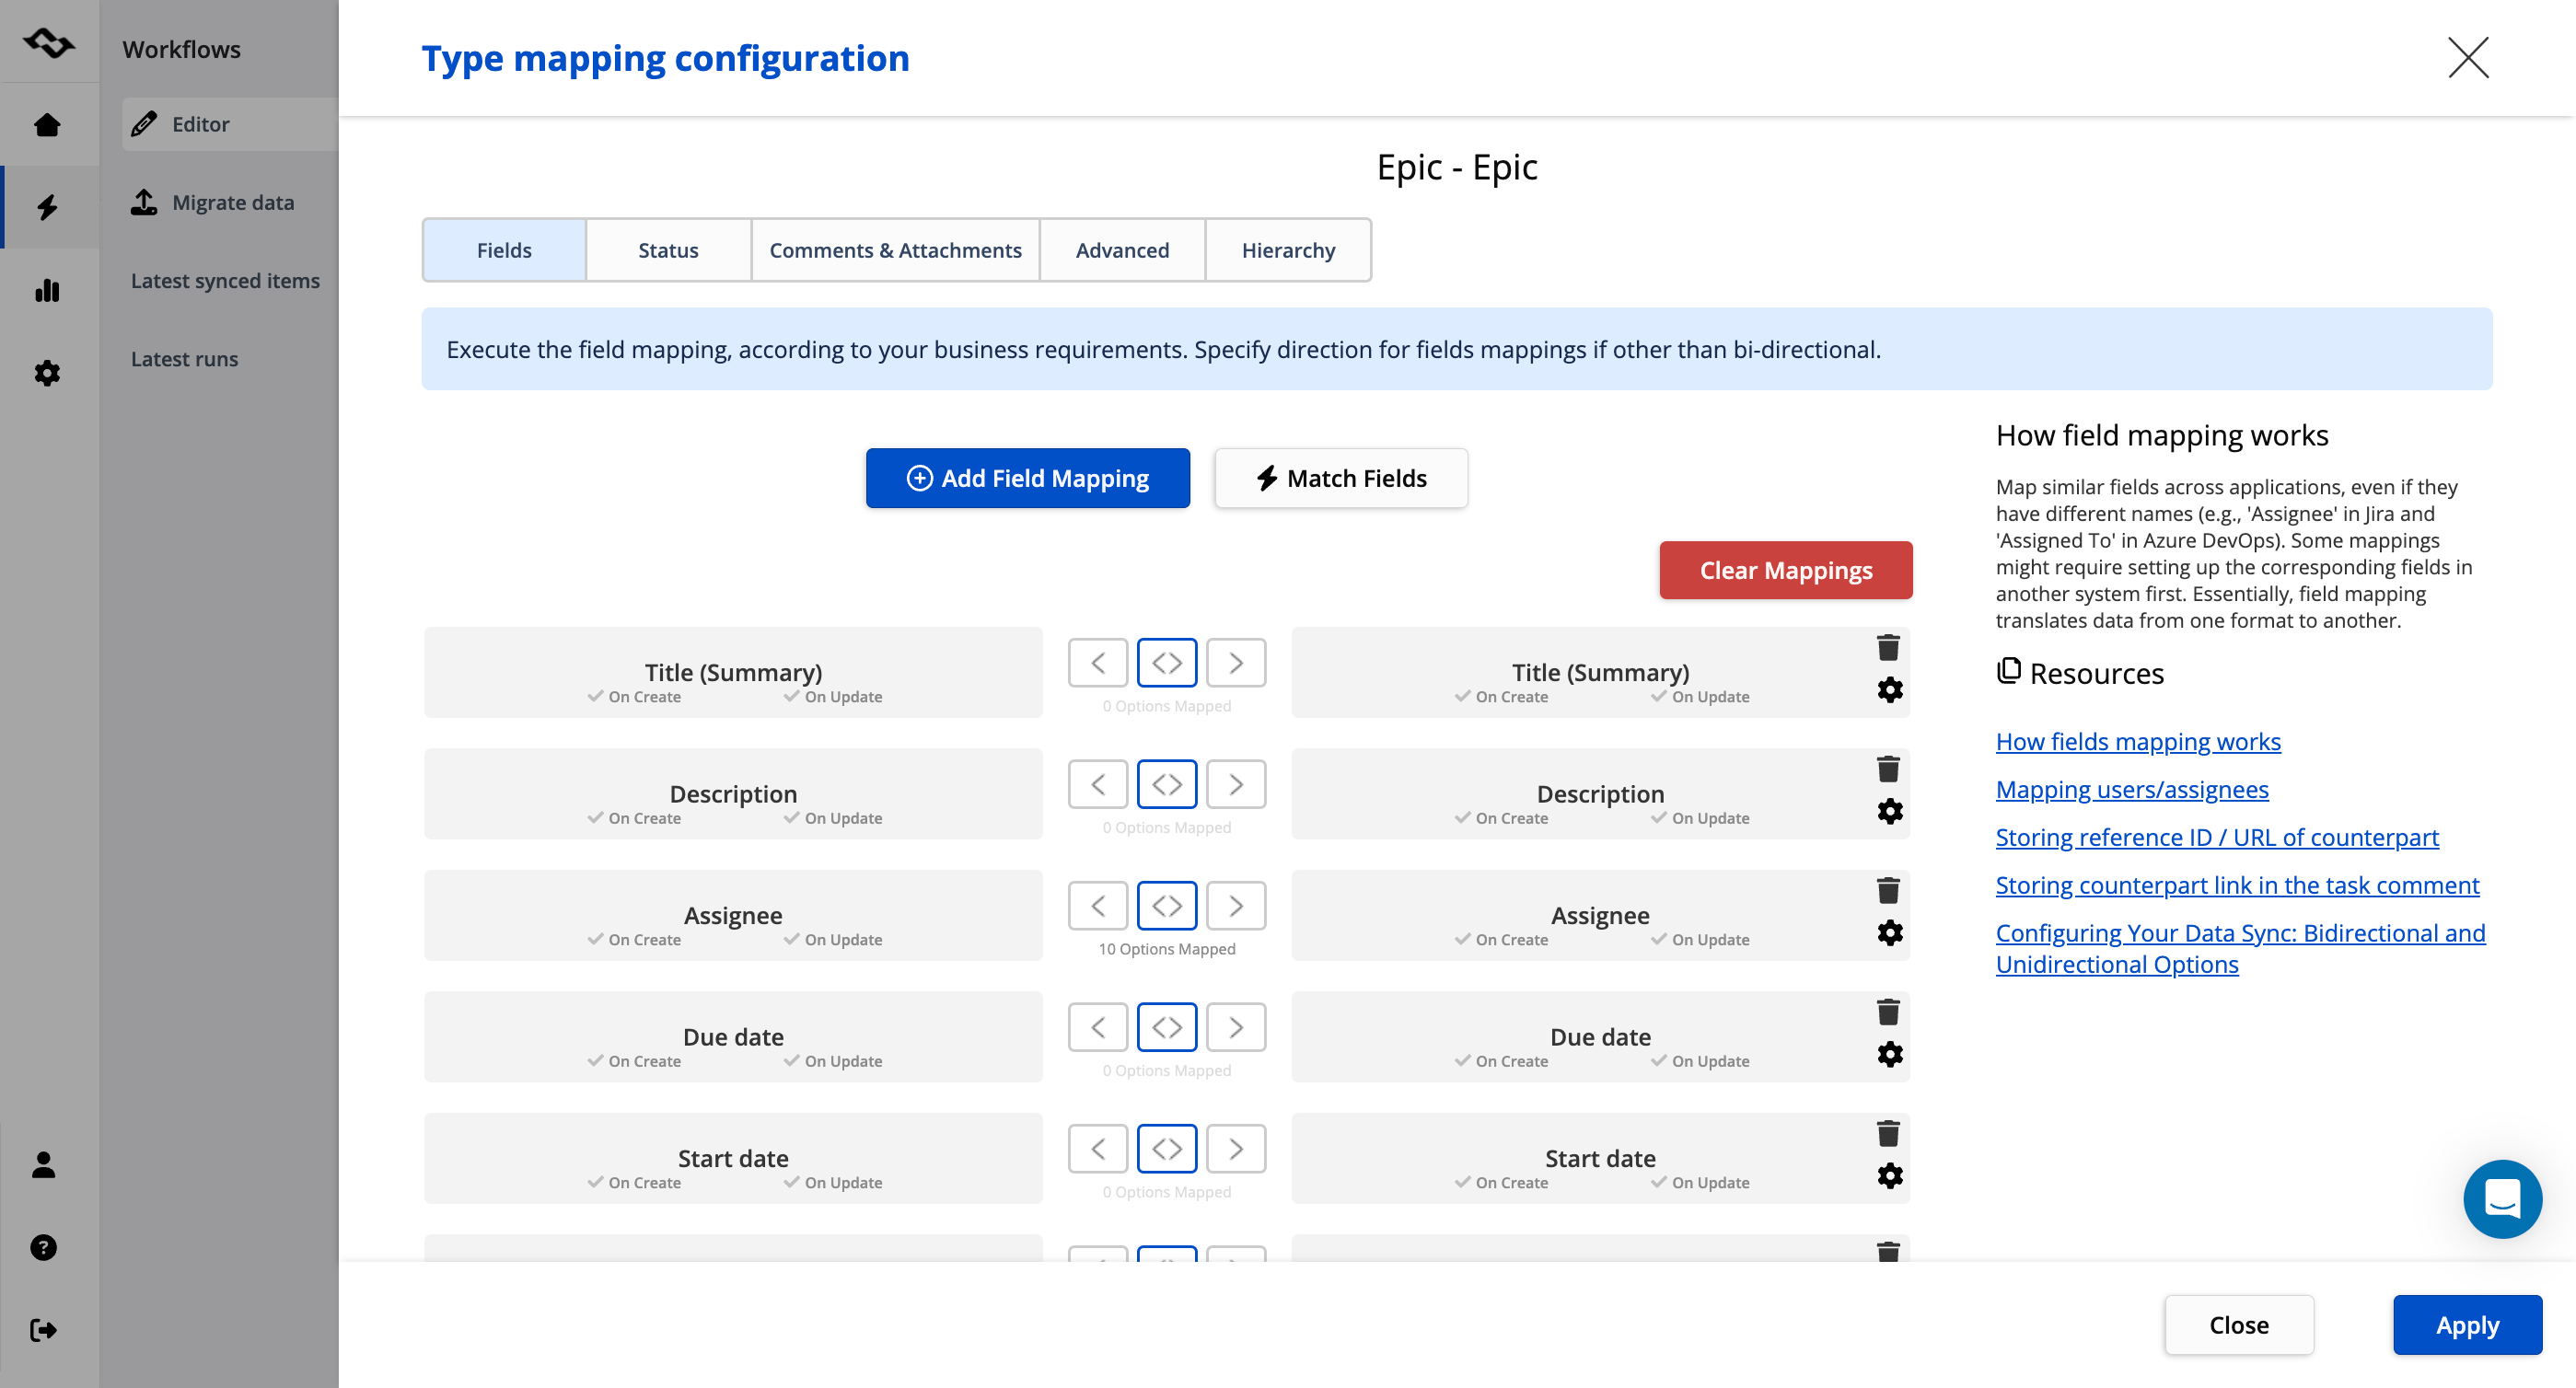The image size is (2576, 1388).
Task: Open the analytics bar chart sidebar icon
Action: [x=47, y=290]
